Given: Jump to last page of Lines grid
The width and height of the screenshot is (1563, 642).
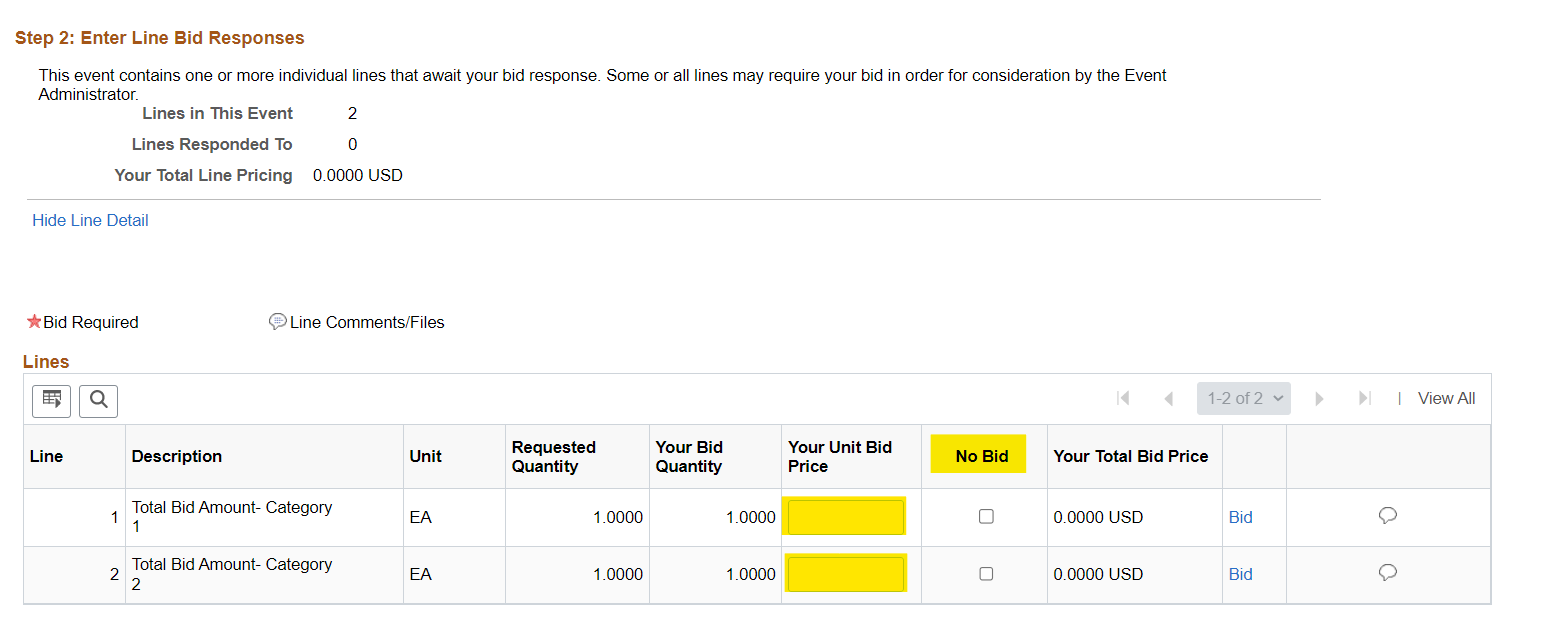Looking at the screenshot, I should tap(1364, 398).
